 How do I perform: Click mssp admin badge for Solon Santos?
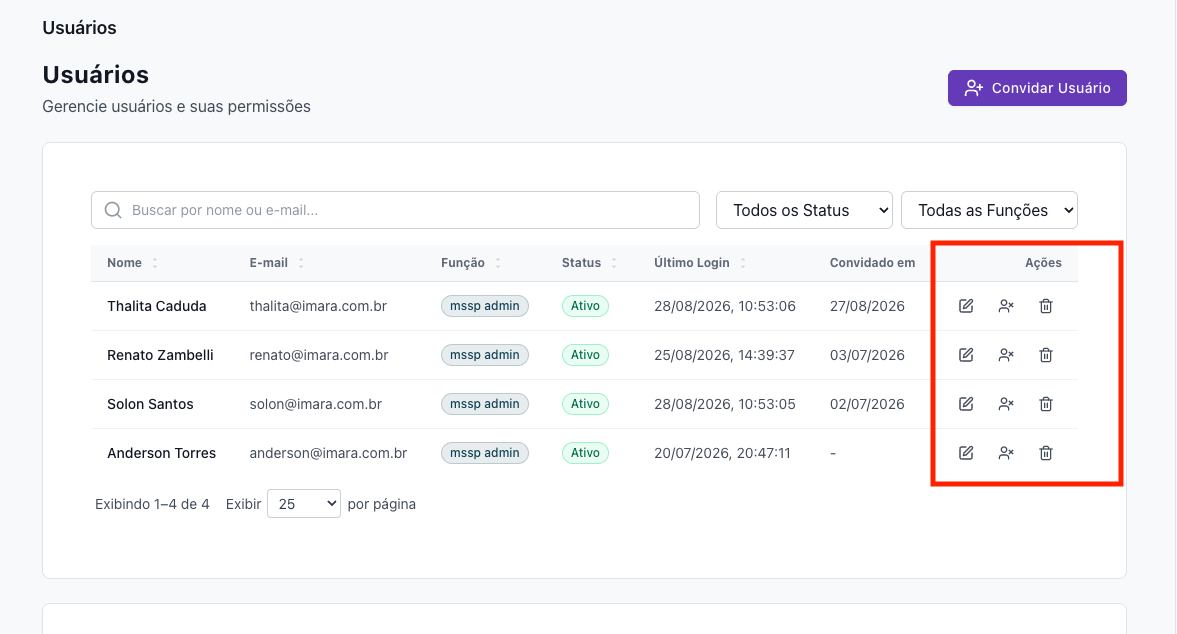pyautogui.click(x=485, y=404)
